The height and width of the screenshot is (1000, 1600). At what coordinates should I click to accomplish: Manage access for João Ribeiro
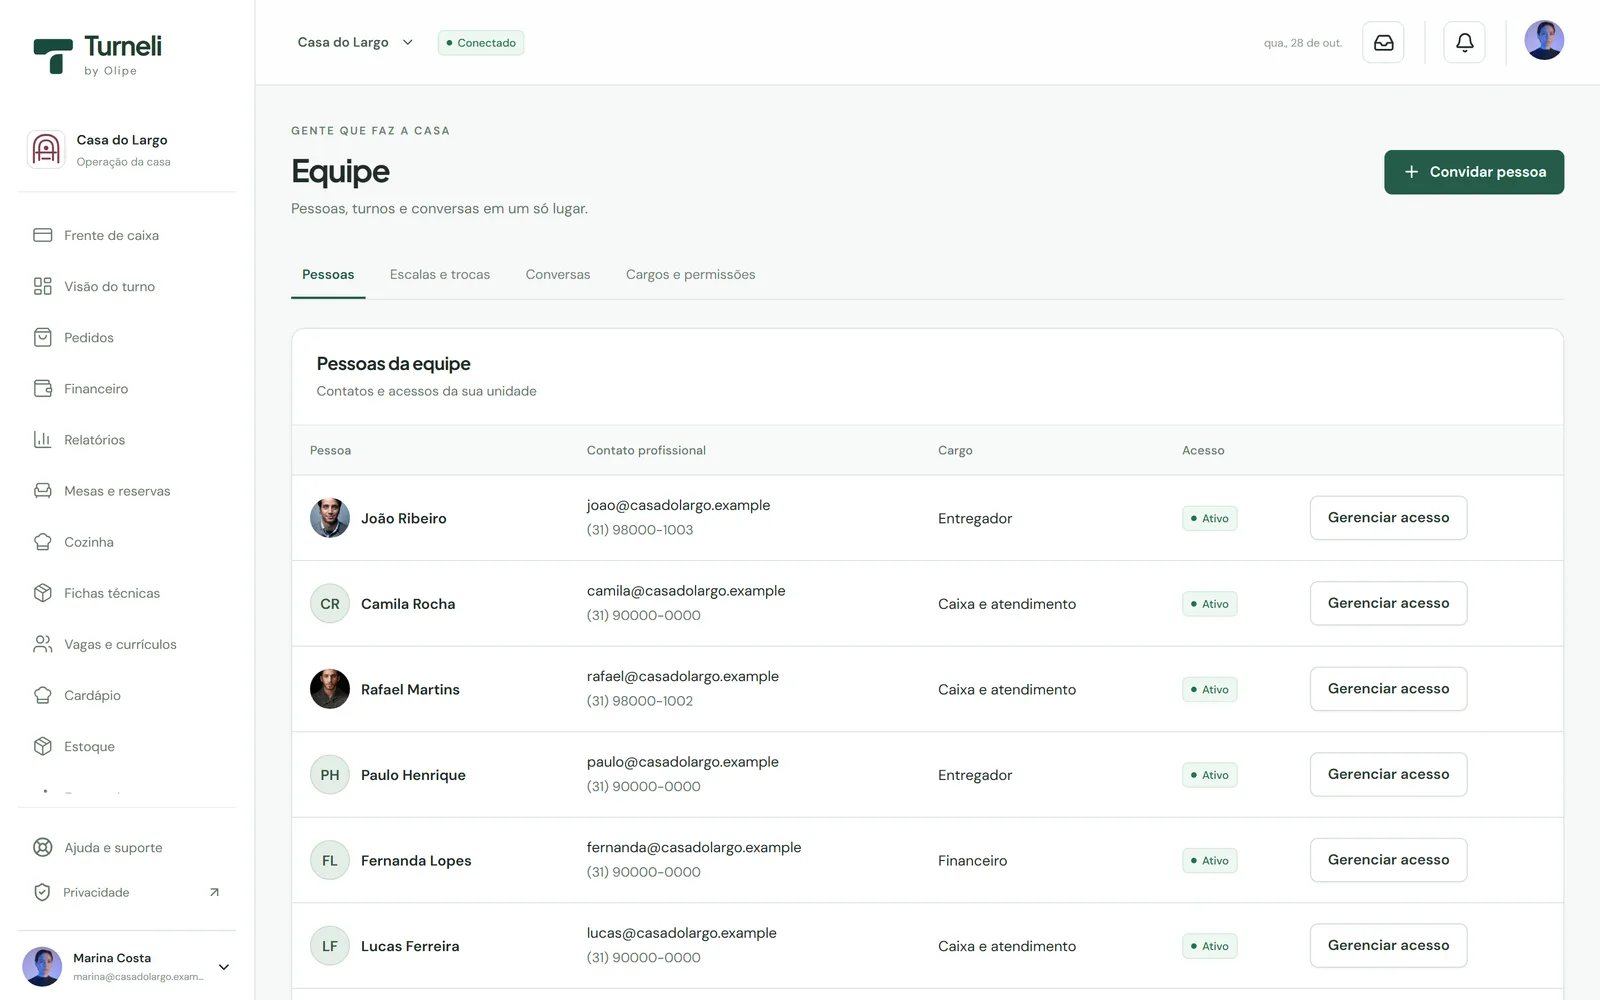pos(1388,518)
